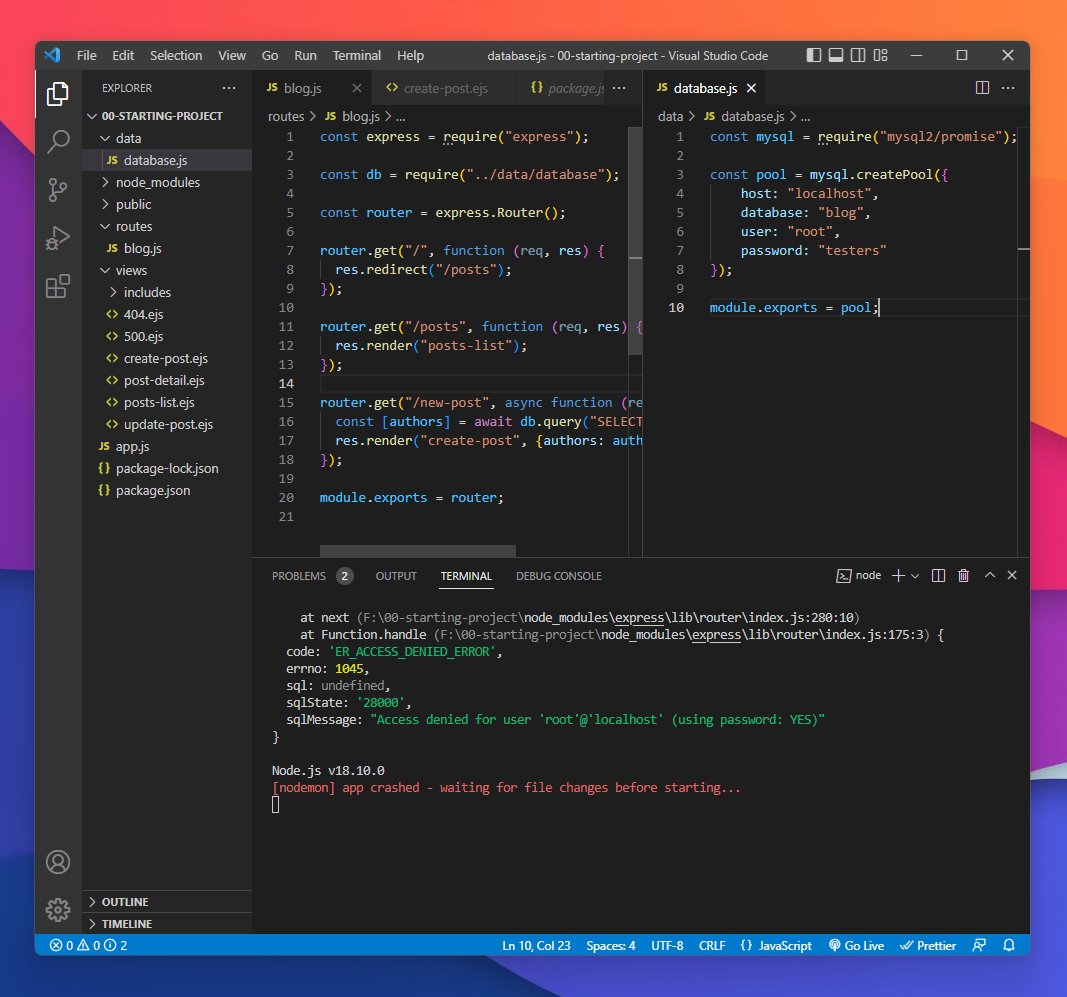Image resolution: width=1067 pixels, height=997 pixels.
Task: Open Explorer more actions ellipsis
Action: coord(229,88)
